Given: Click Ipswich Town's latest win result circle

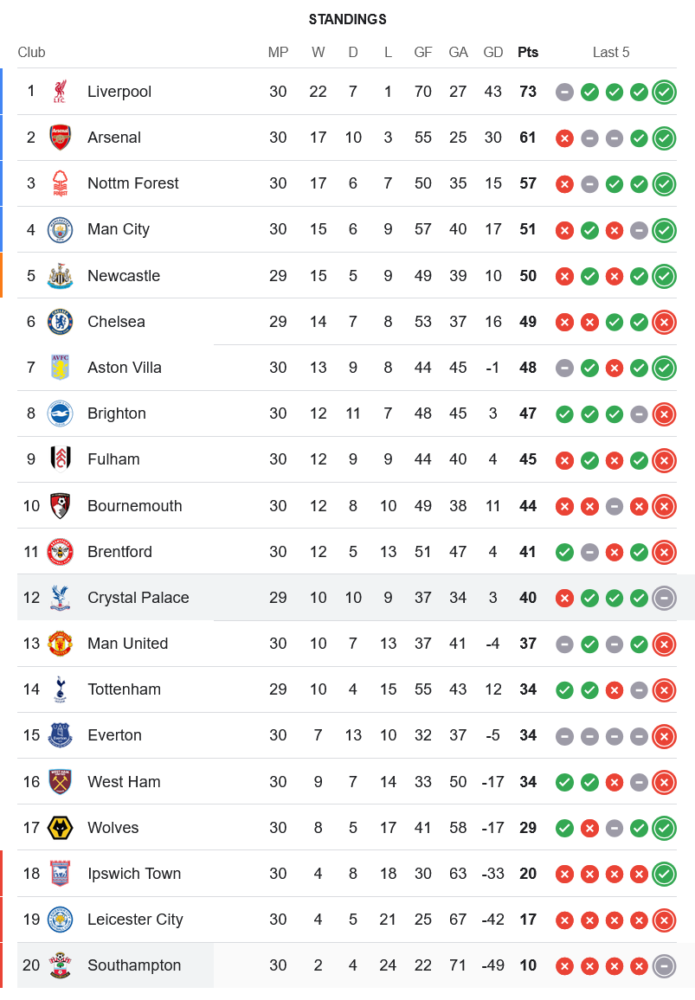Looking at the screenshot, I should (x=663, y=874).
